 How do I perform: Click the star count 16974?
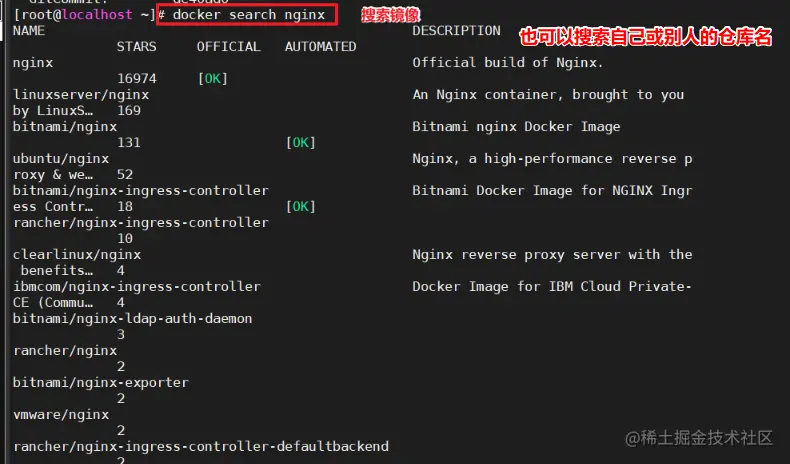point(137,79)
